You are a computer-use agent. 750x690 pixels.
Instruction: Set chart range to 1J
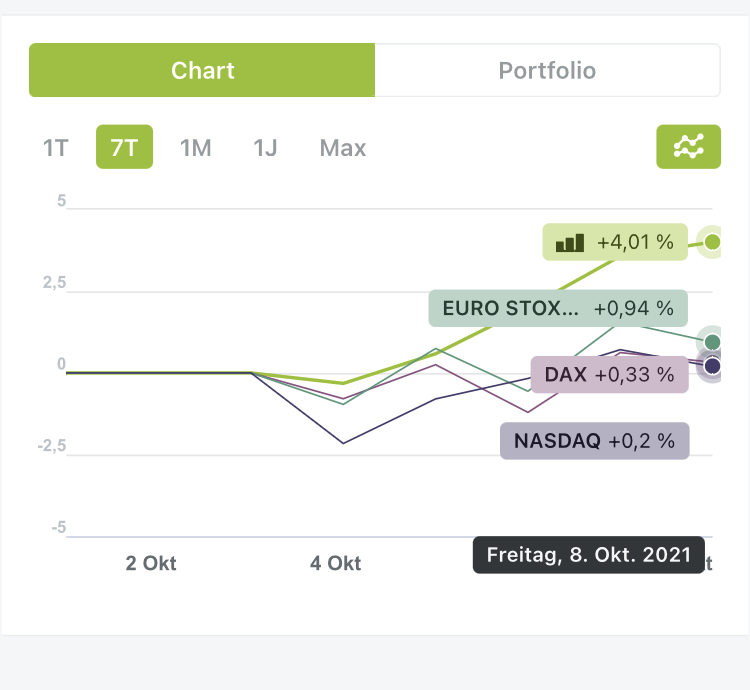pyautogui.click(x=265, y=148)
